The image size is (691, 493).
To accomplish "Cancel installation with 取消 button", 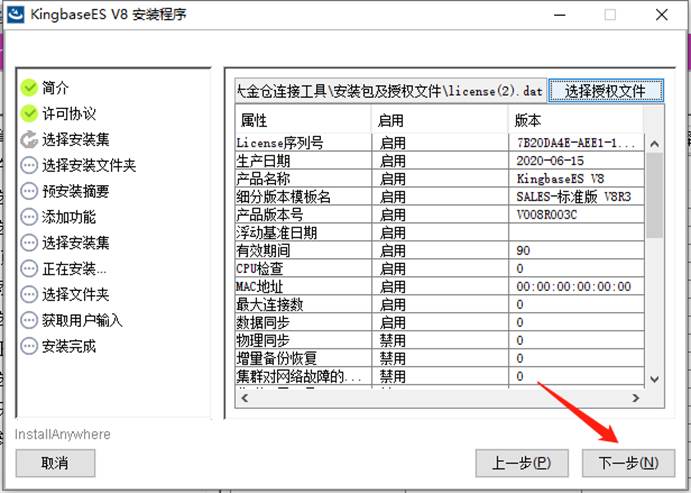I will [55, 463].
